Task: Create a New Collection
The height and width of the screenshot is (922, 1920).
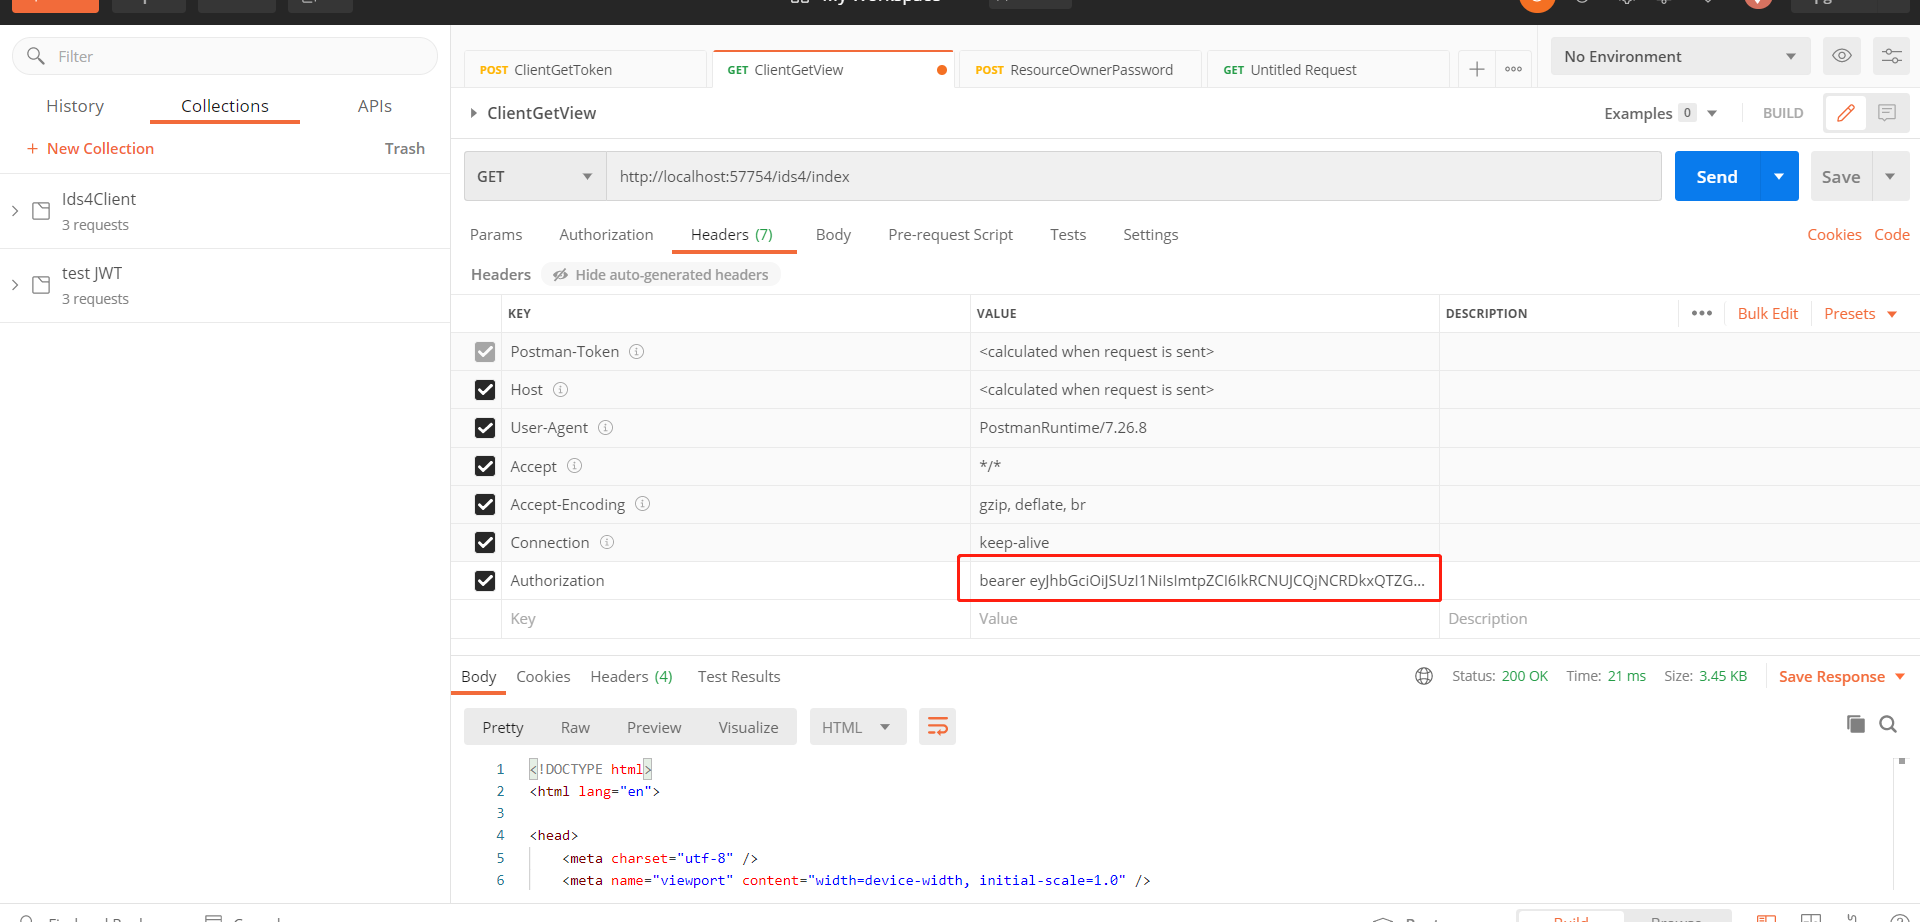Action: (90, 148)
